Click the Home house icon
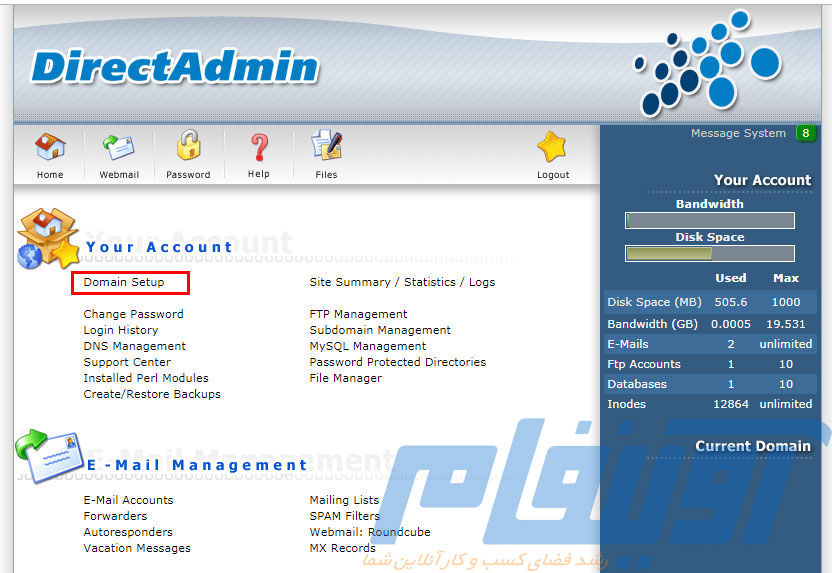This screenshot has height=573, width=832. (x=50, y=147)
